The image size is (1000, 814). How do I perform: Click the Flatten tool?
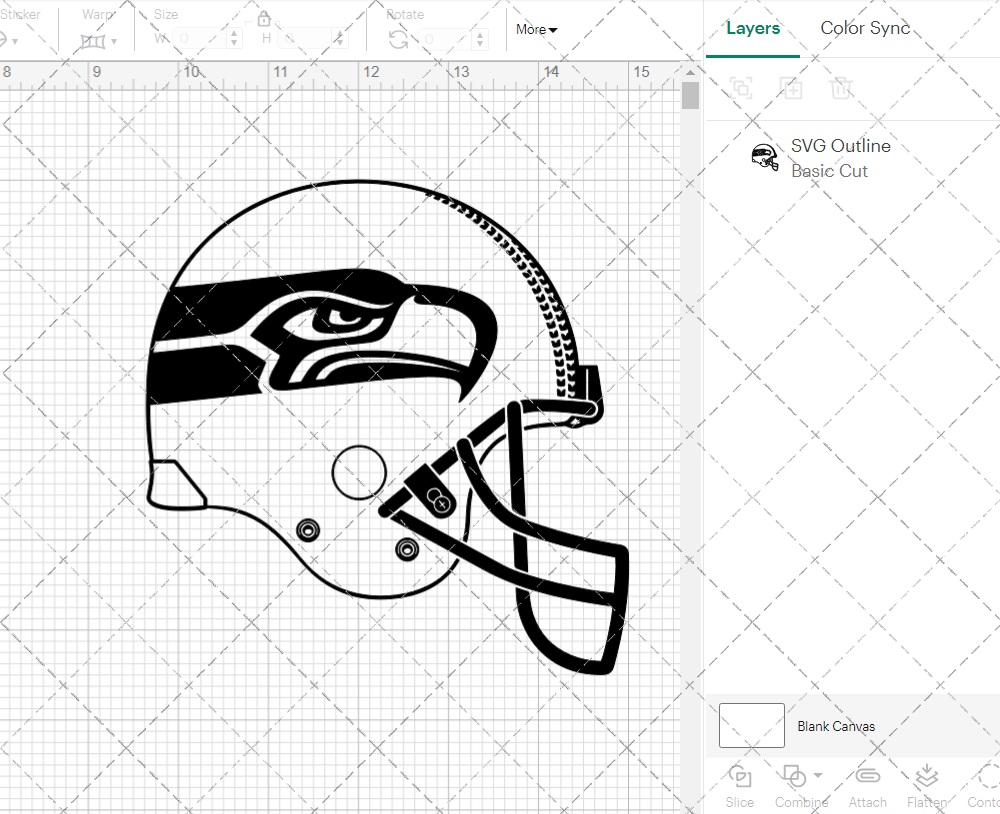926,787
